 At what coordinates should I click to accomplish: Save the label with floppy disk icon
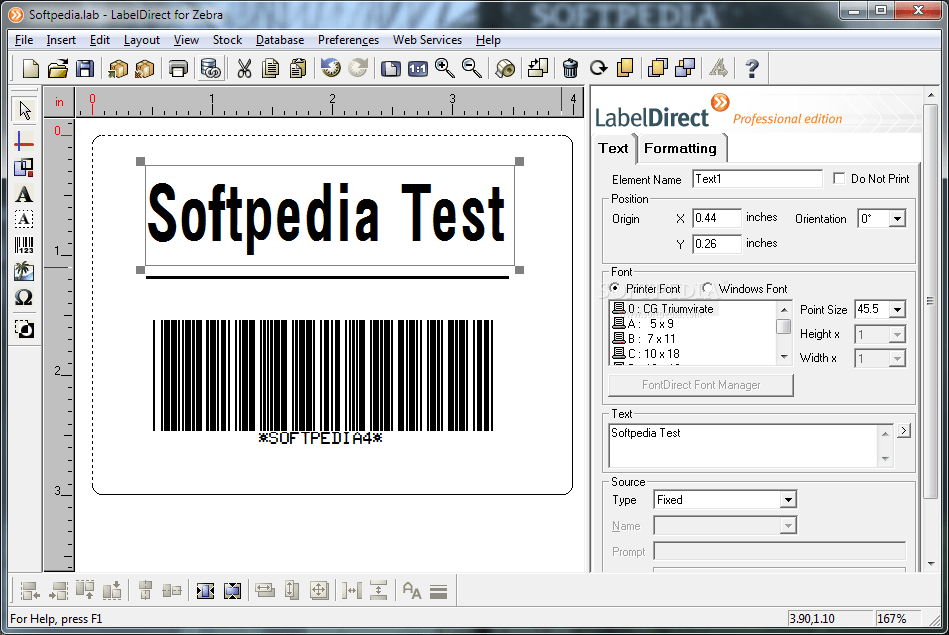[85, 68]
